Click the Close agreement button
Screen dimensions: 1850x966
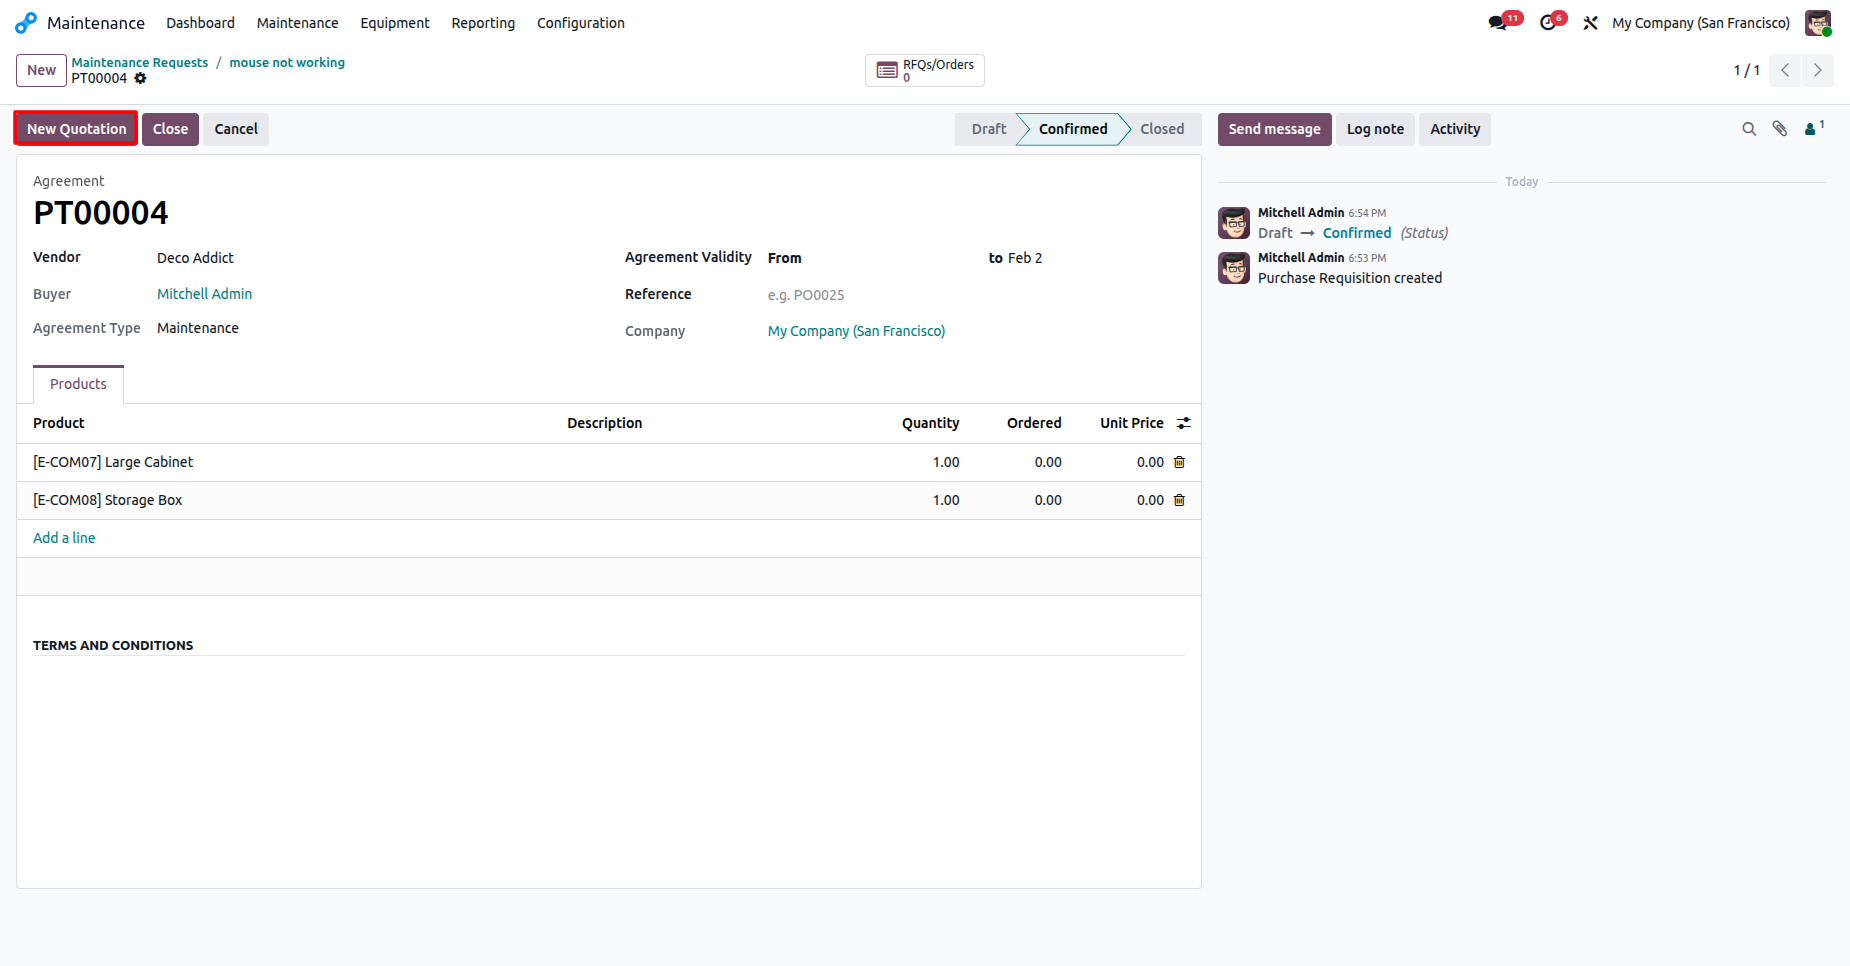coord(170,129)
